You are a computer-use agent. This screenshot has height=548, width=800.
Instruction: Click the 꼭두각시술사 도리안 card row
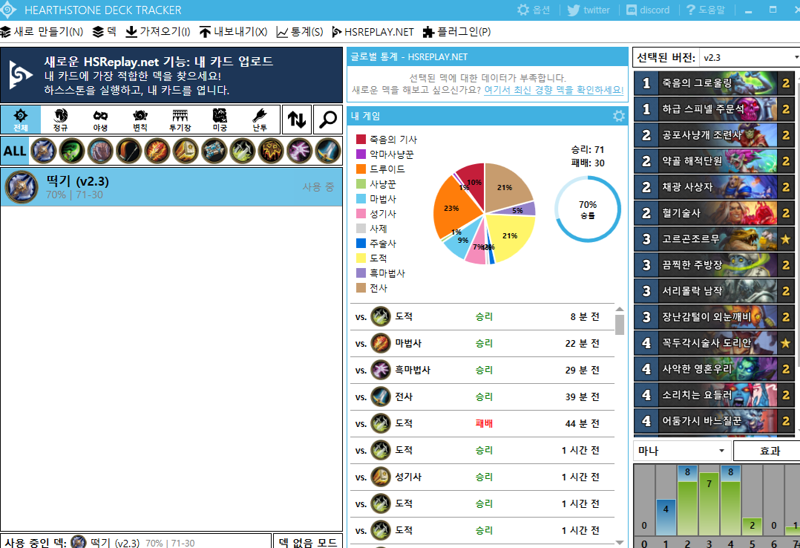coord(714,342)
